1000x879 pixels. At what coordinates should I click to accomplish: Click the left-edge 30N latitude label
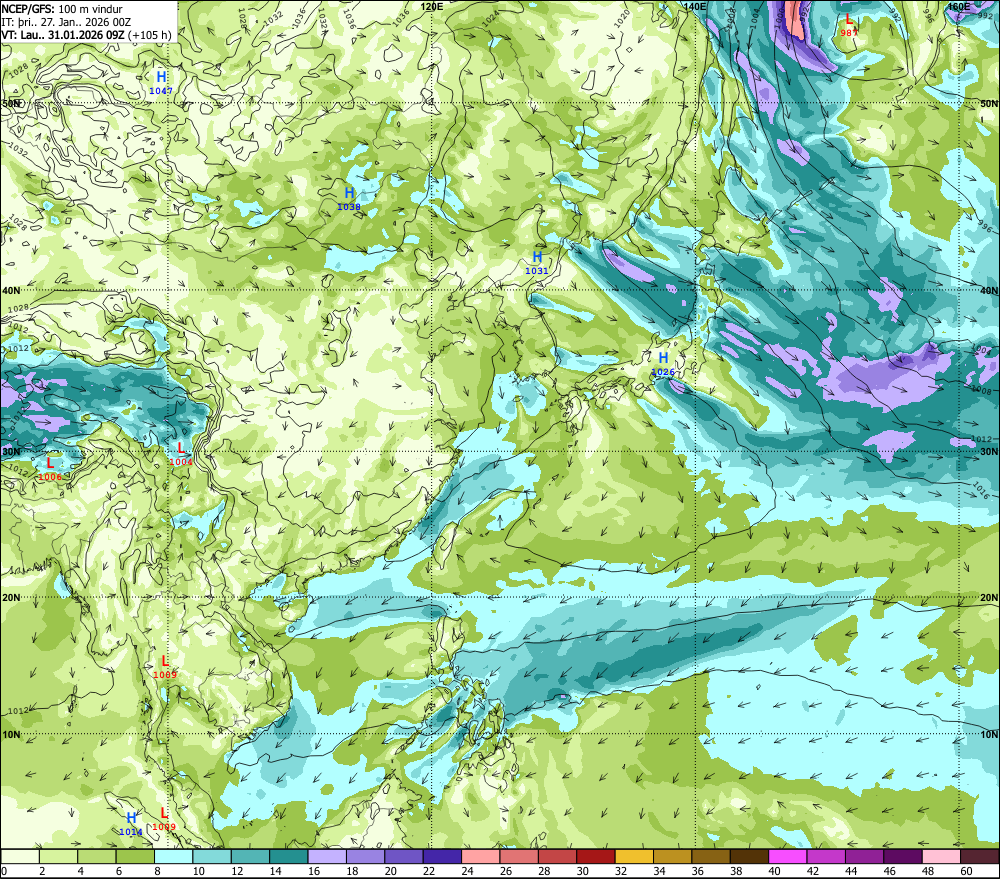[11, 452]
